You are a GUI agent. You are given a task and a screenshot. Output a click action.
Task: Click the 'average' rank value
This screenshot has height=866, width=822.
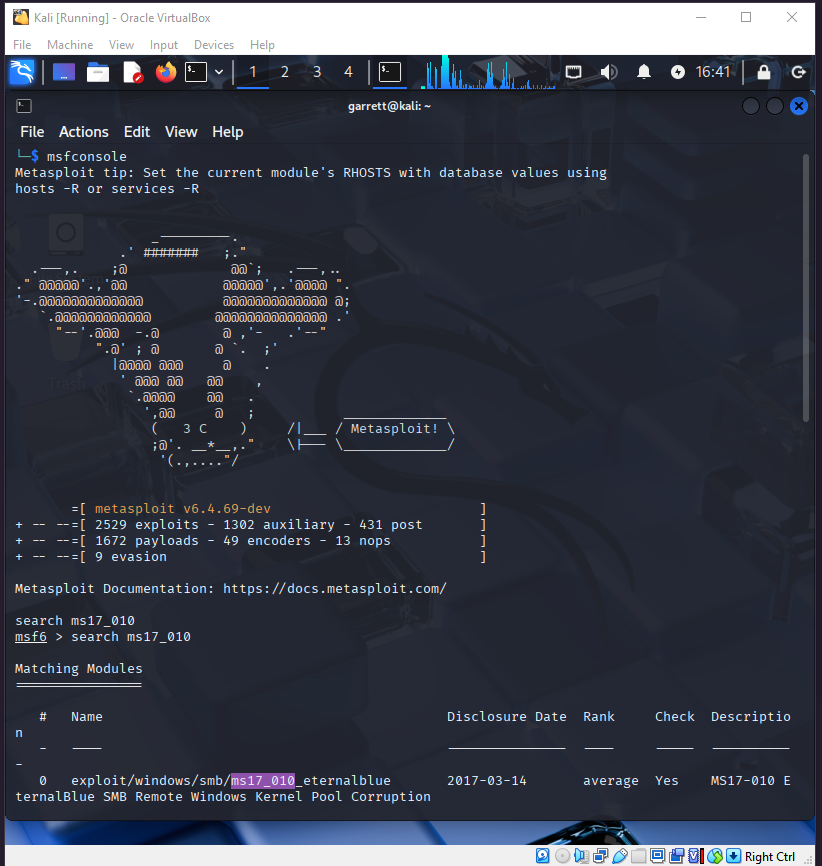coord(611,781)
